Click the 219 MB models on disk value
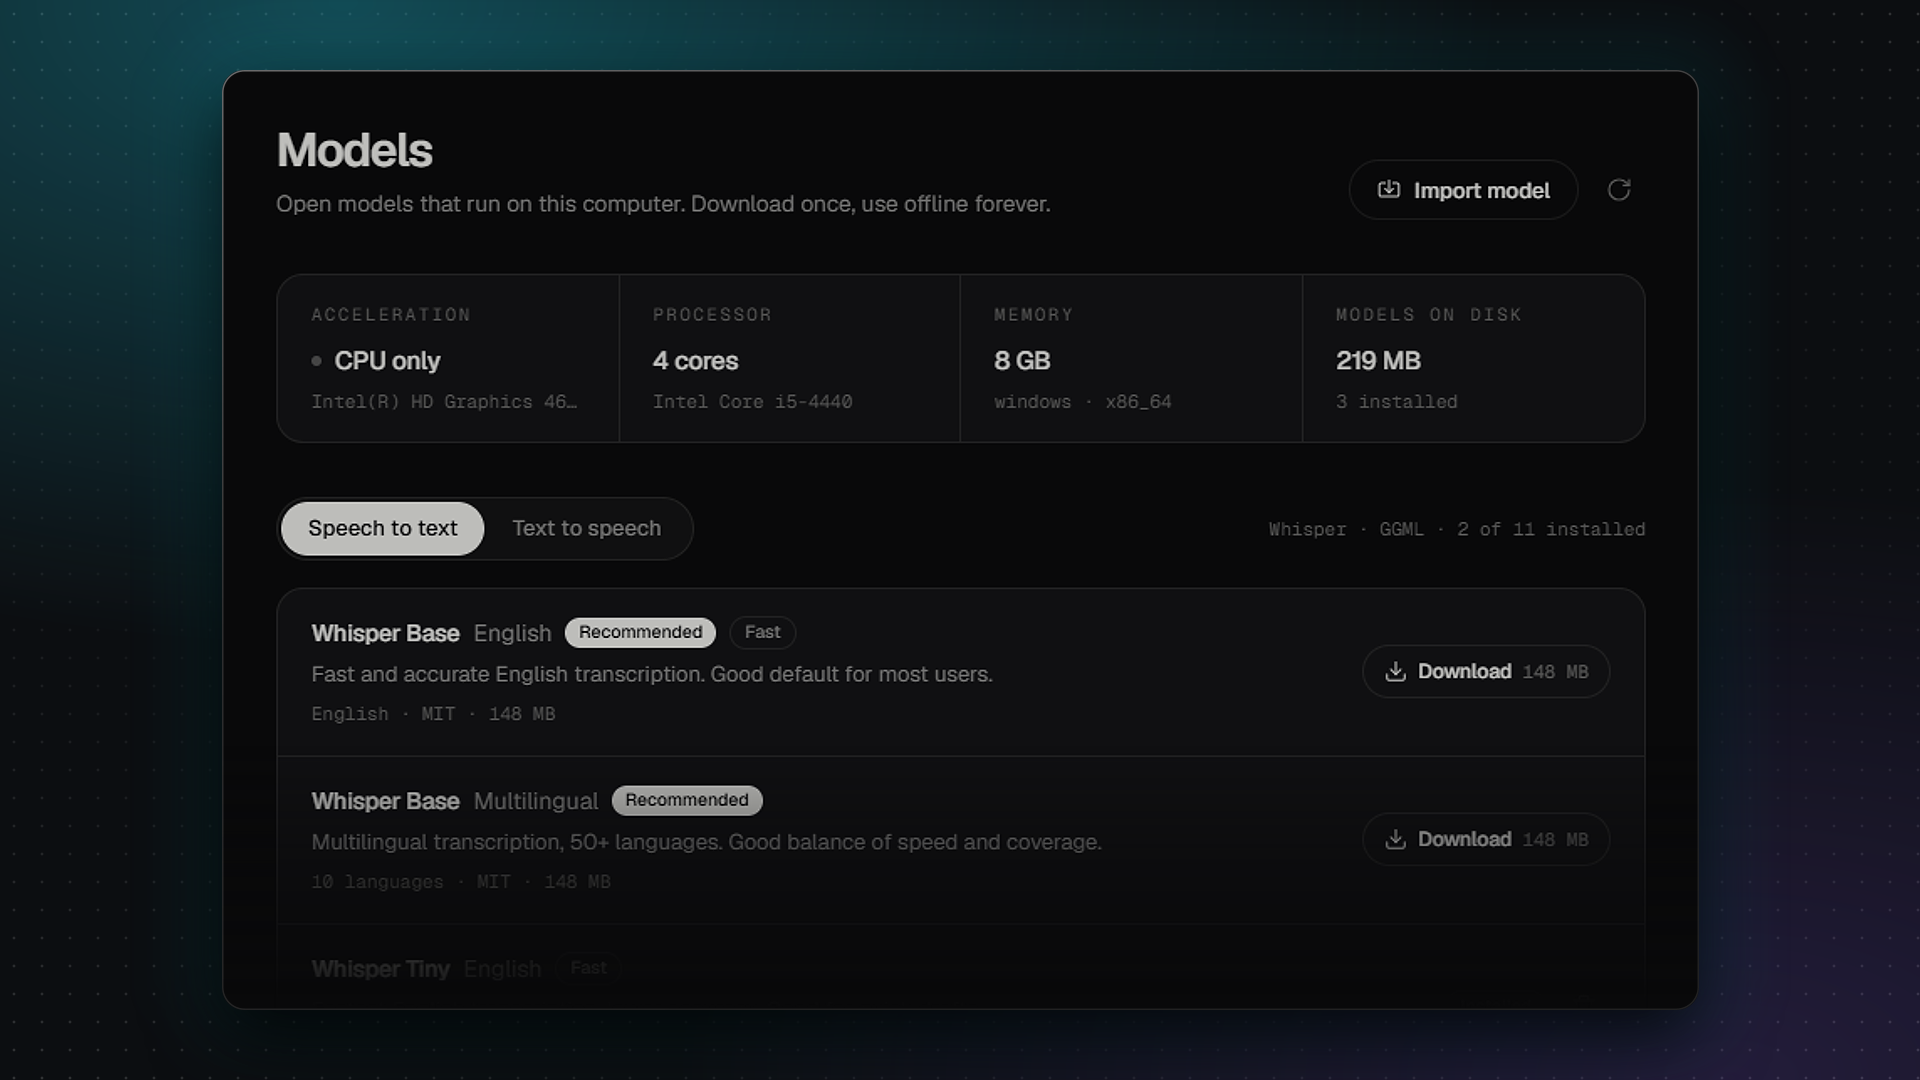The width and height of the screenshot is (1920, 1080). (1378, 361)
